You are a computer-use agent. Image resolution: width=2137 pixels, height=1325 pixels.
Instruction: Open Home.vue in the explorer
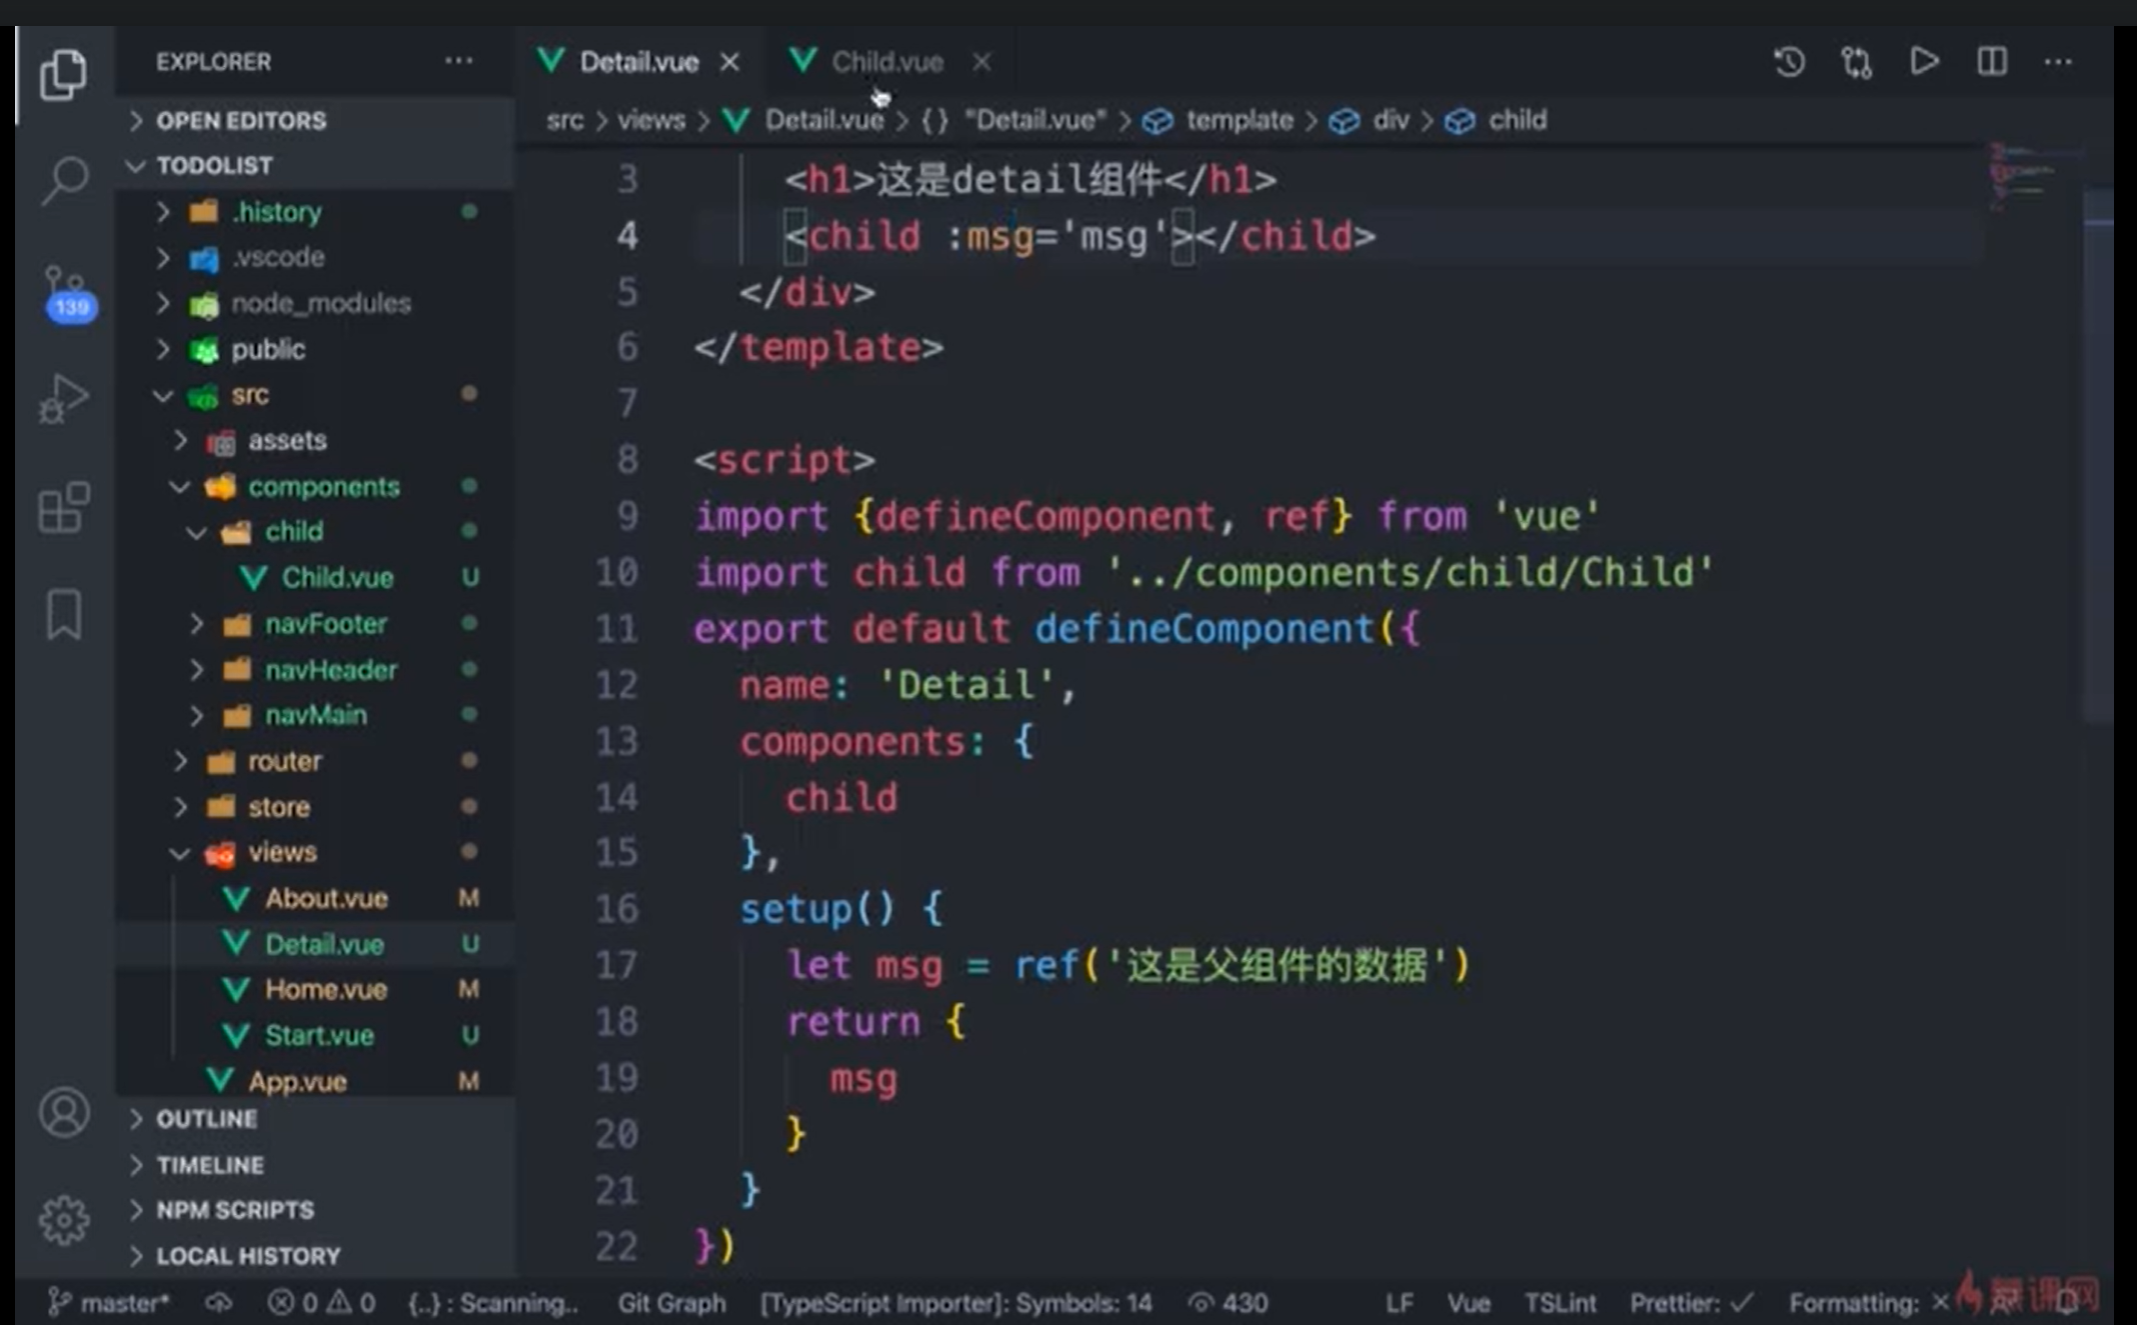coord(325,990)
